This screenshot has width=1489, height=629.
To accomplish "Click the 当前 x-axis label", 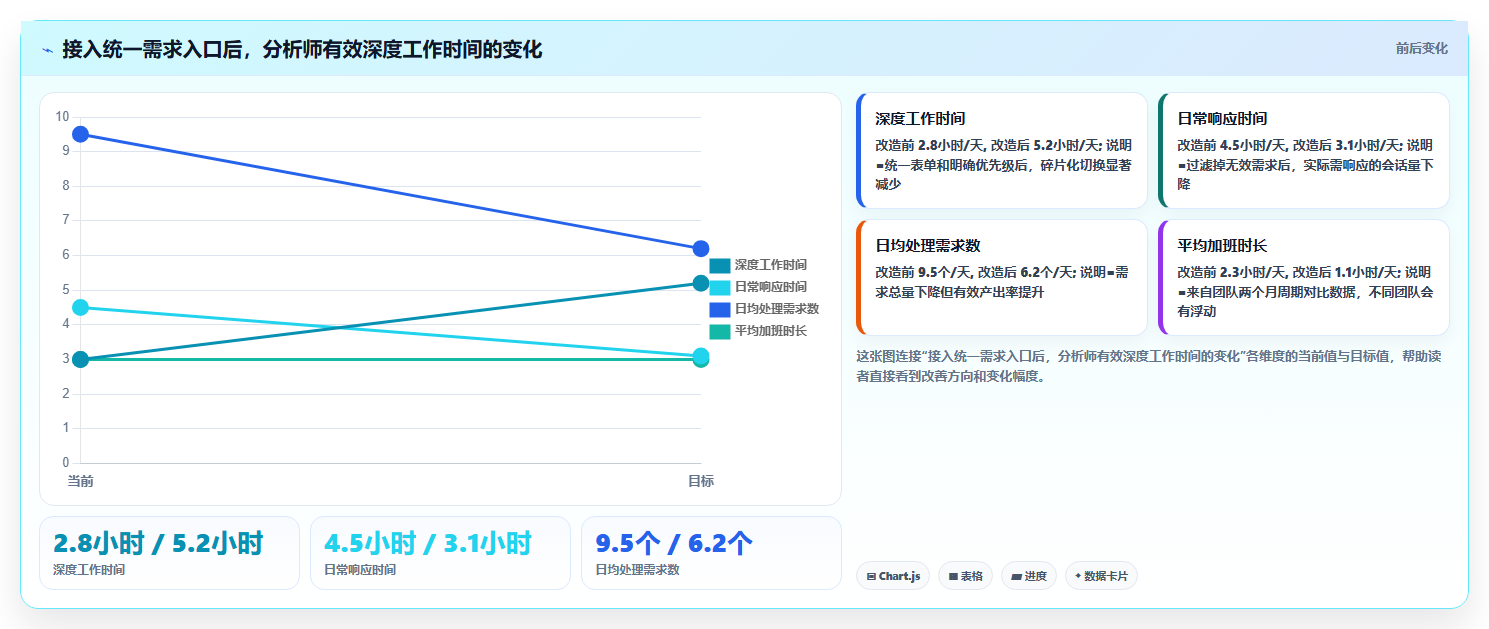I will pos(81,481).
